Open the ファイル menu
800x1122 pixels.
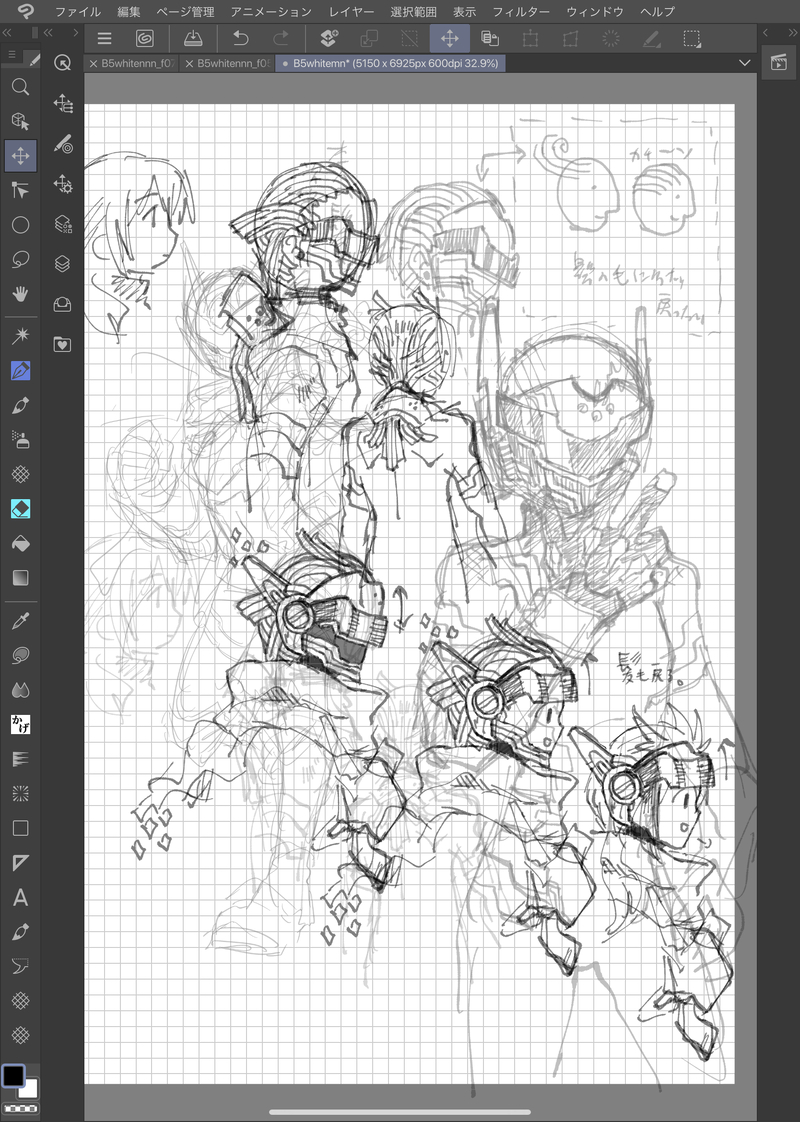[78, 11]
